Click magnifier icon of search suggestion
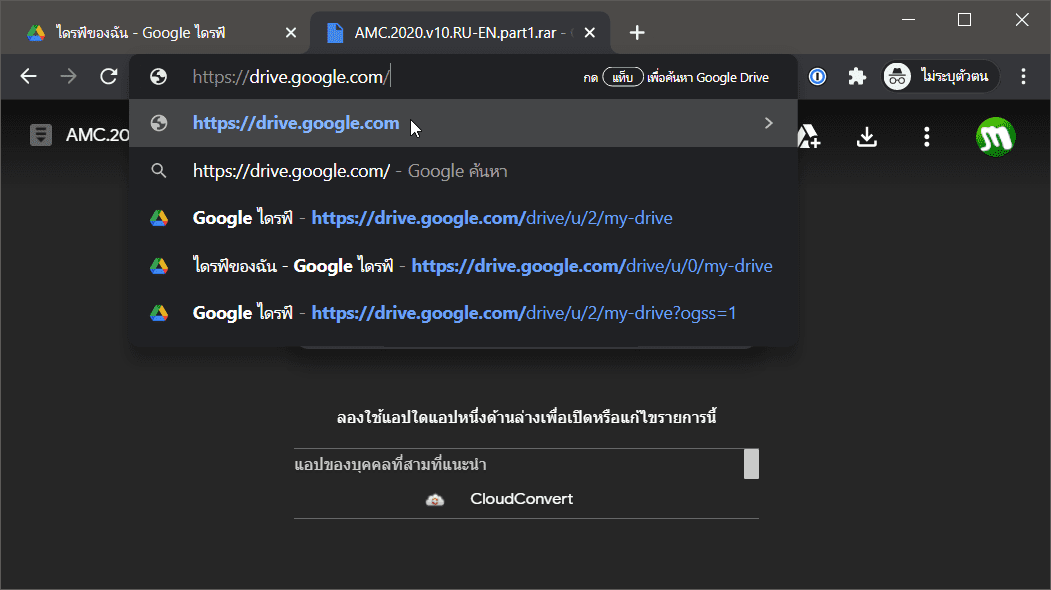This screenshot has height=590, width=1051. 159,171
